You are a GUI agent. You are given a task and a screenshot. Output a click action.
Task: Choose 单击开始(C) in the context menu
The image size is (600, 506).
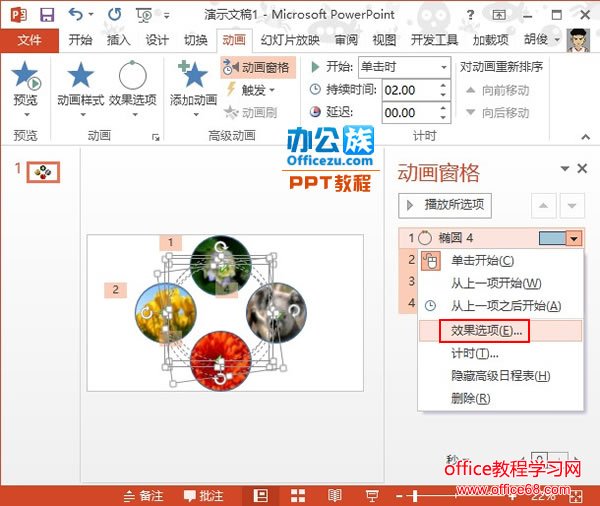501,261
